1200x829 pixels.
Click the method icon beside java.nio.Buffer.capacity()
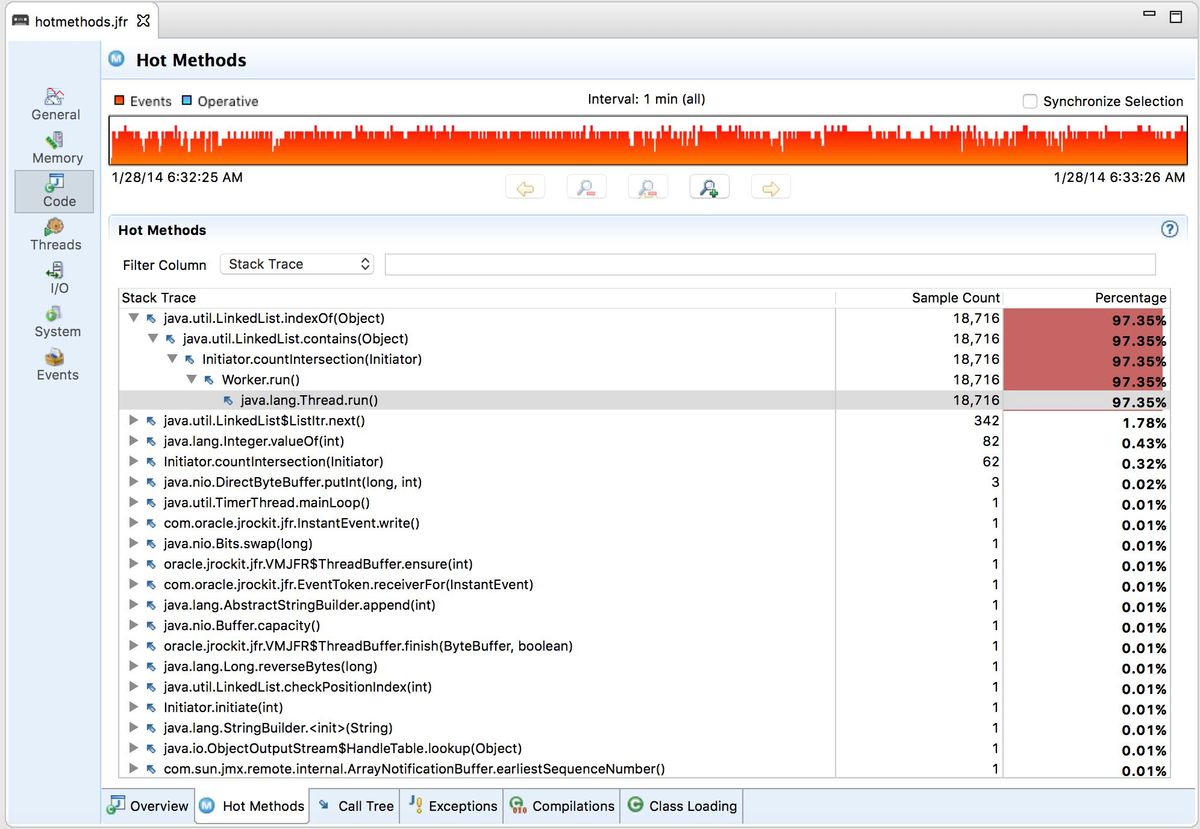[151, 625]
